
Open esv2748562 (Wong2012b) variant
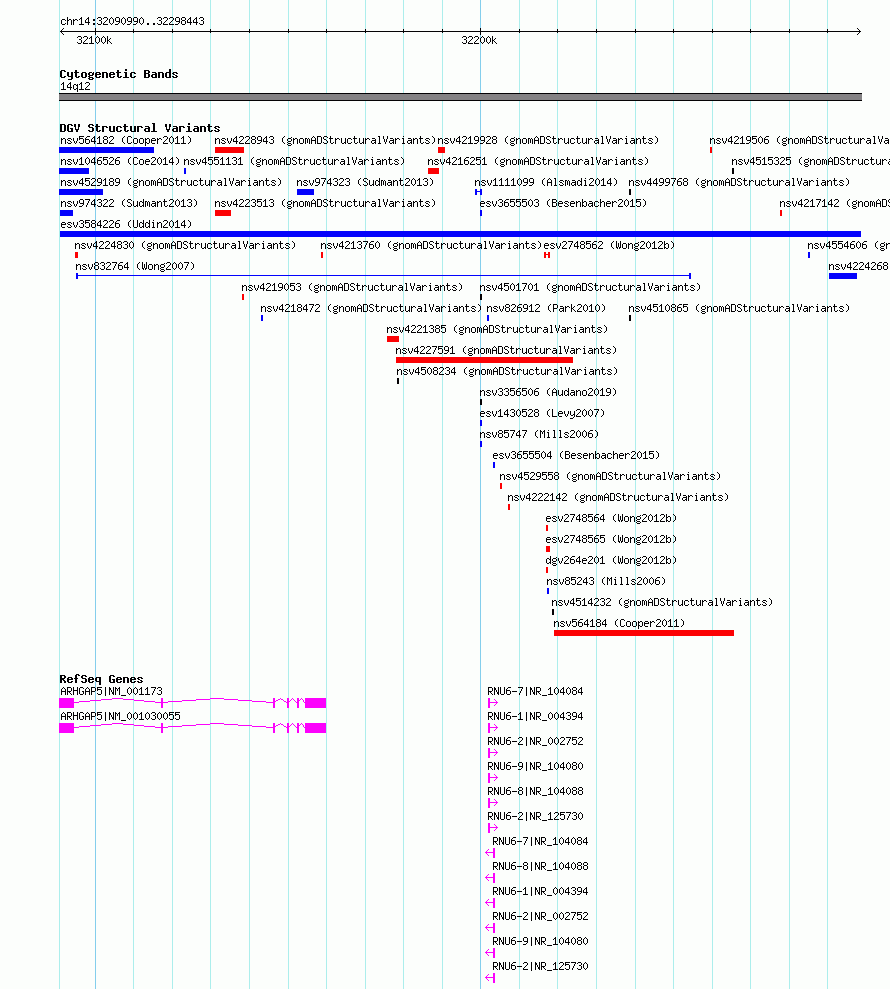pos(609,245)
